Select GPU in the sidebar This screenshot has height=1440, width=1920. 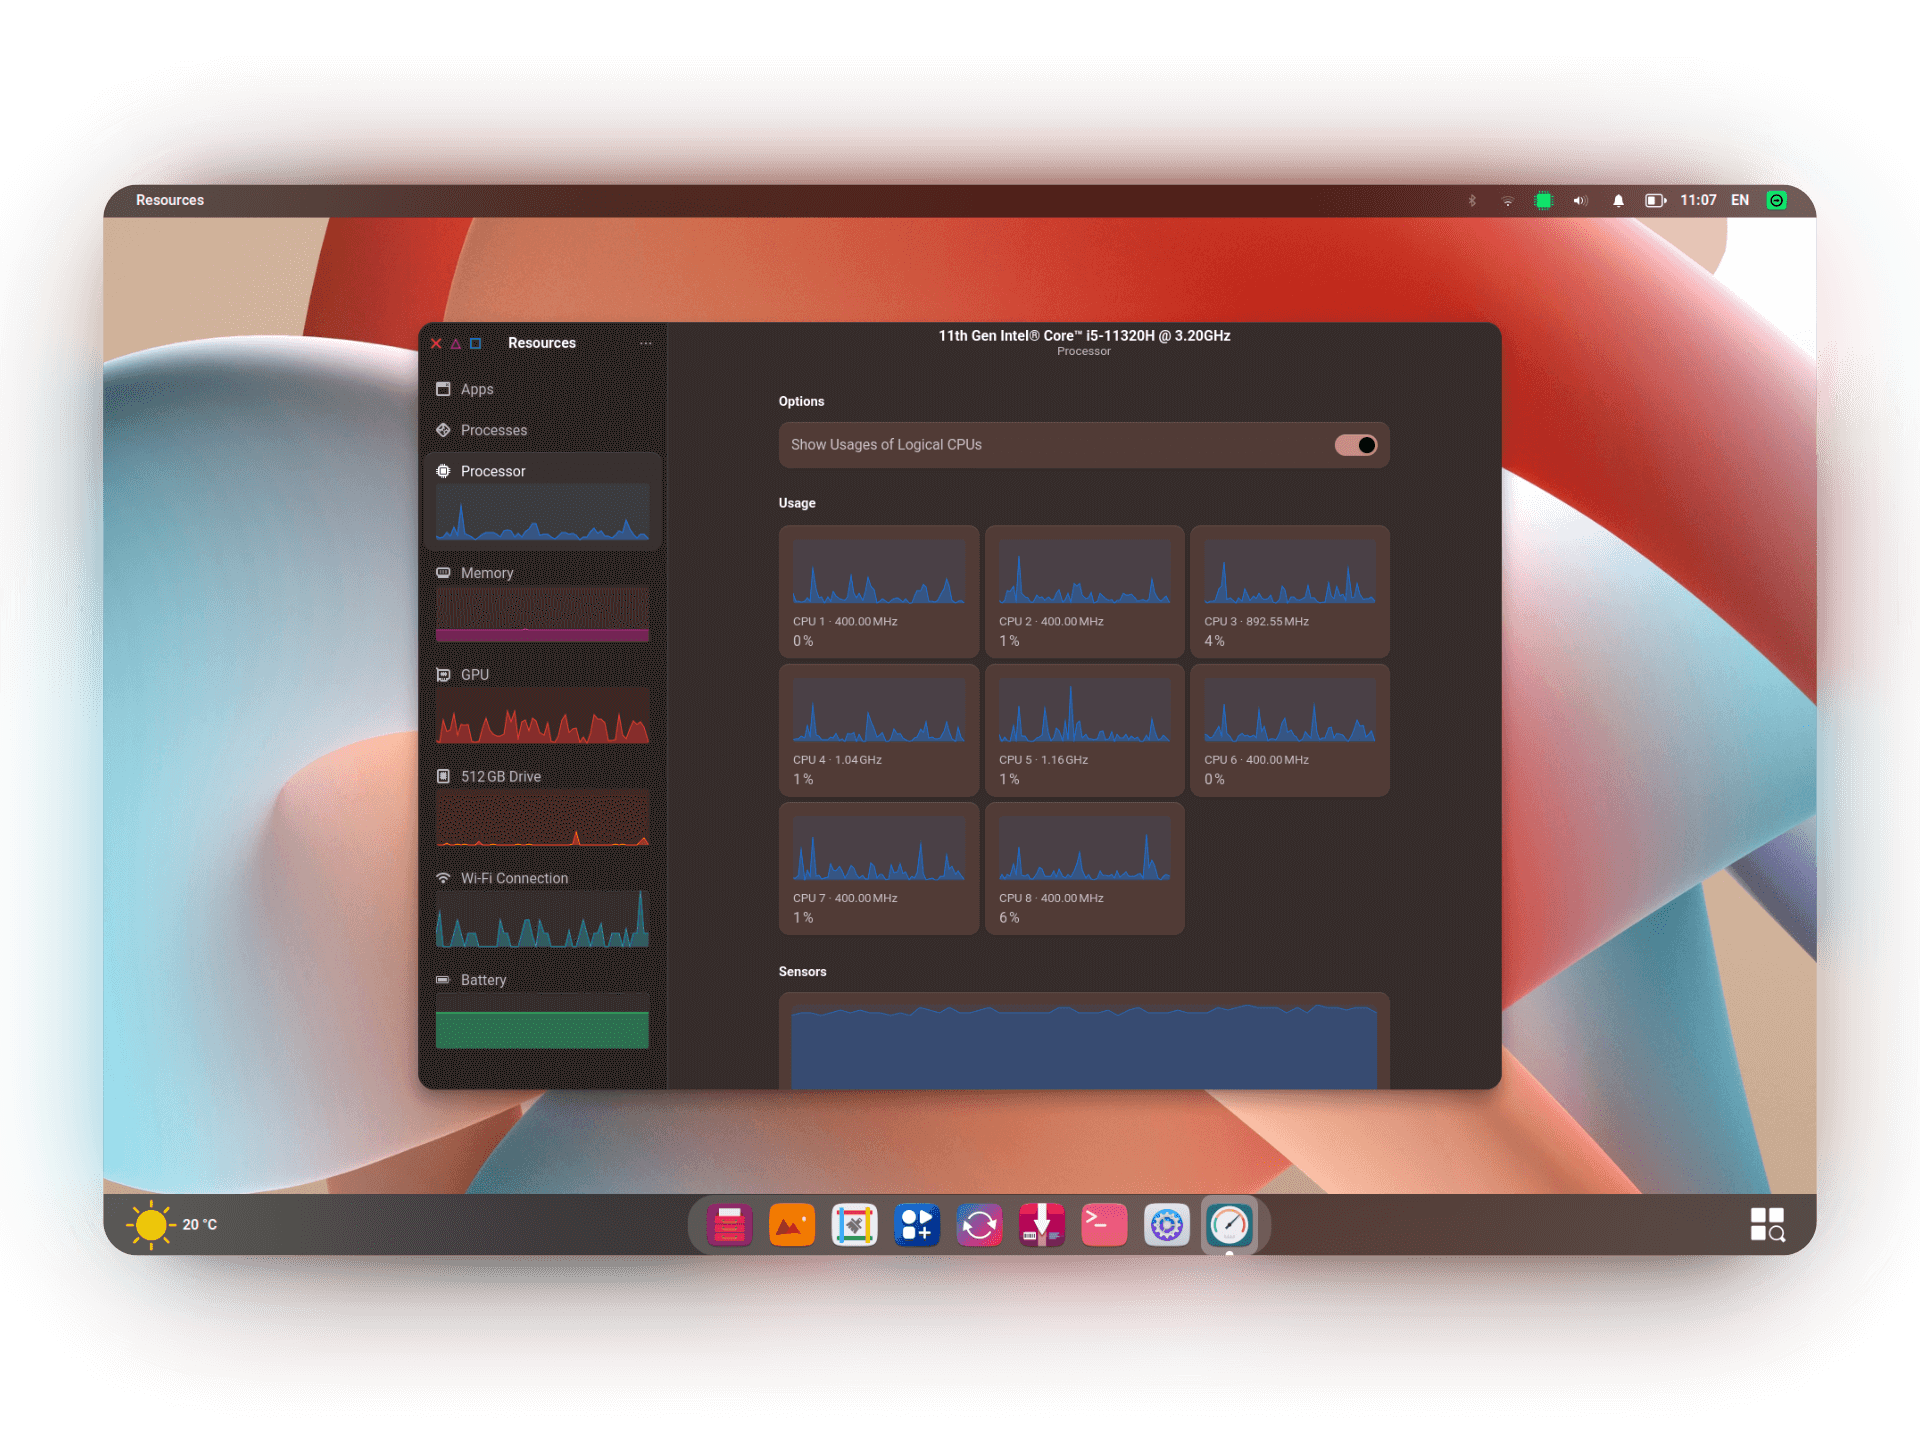click(x=542, y=705)
